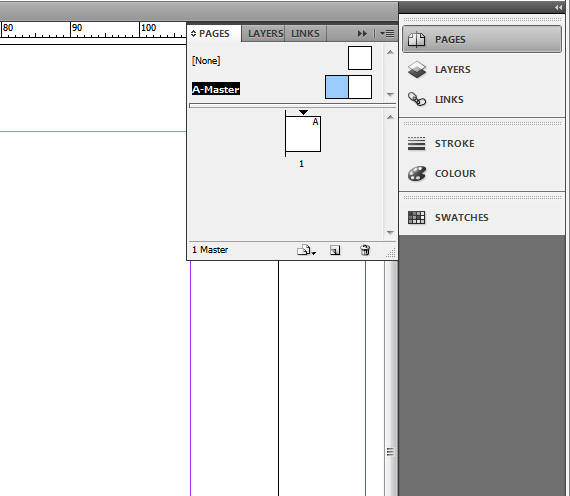The width and height of the screenshot is (570, 496).
Task: Select the highlighted left A-Master page thumbnail
Action: tap(337, 87)
